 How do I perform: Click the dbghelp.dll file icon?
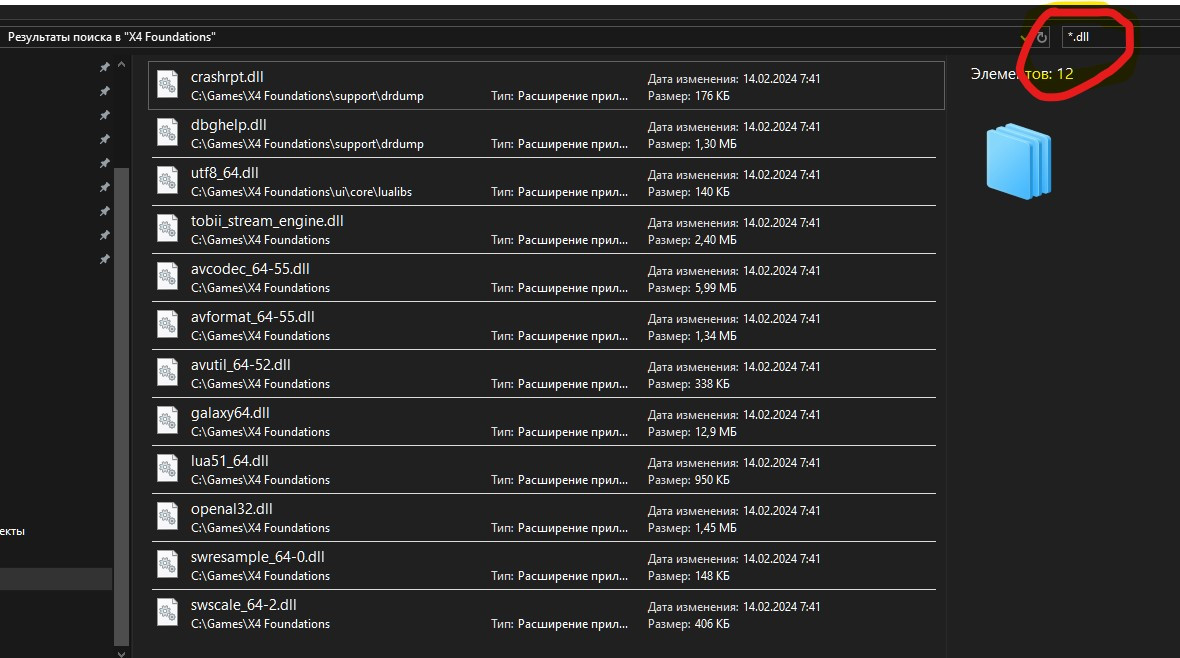tap(168, 134)
